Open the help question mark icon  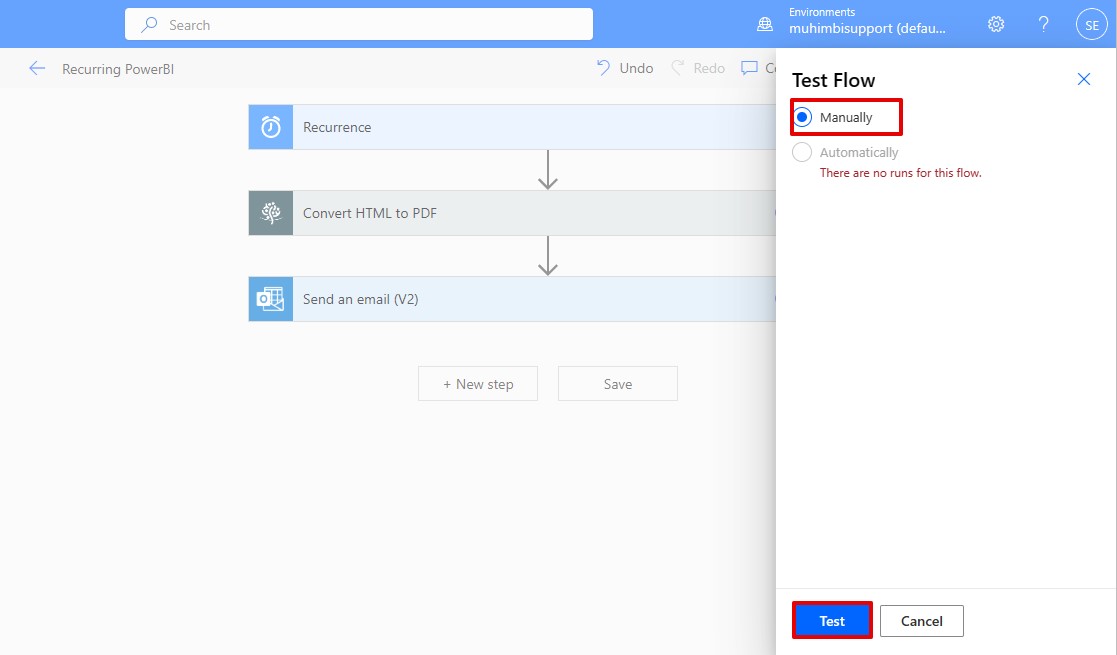coord(1043,25)
